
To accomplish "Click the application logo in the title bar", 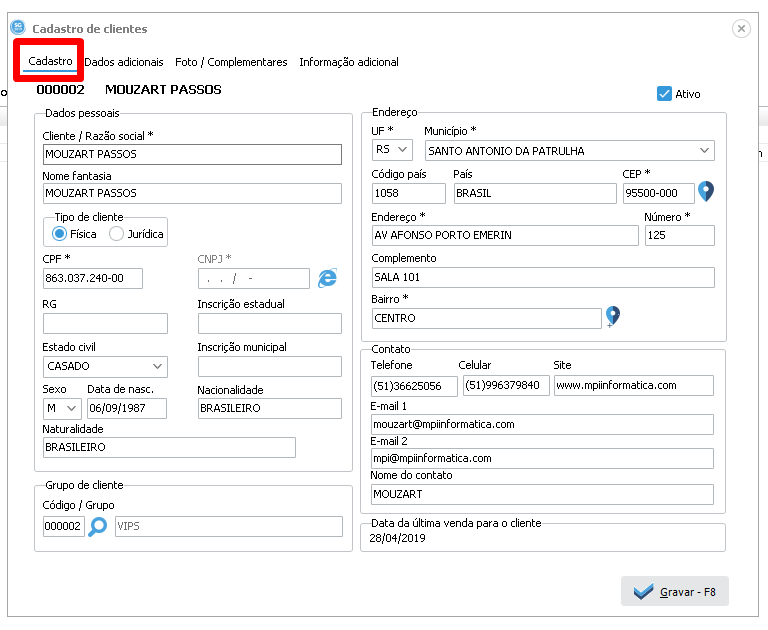I will pos(17,28).
